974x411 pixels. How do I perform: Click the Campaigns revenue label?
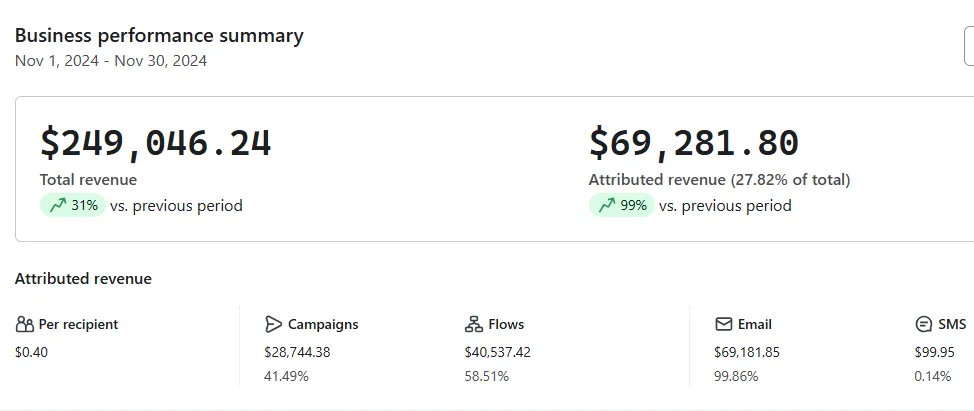click(323, 325)
